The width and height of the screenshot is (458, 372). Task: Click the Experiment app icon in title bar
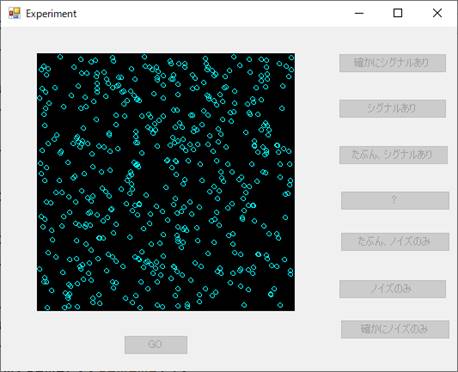tap(14, 13)
